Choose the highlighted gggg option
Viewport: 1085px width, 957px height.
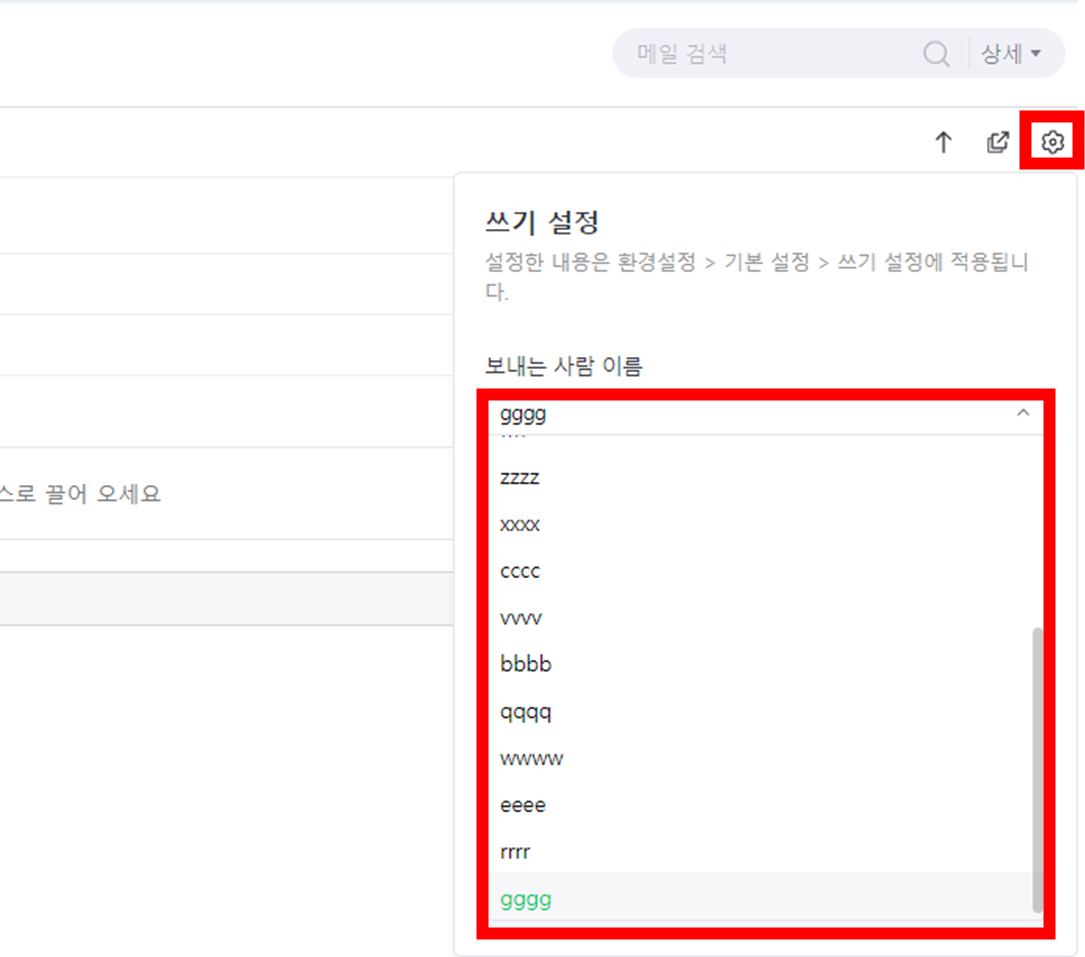tap(525, 899)
